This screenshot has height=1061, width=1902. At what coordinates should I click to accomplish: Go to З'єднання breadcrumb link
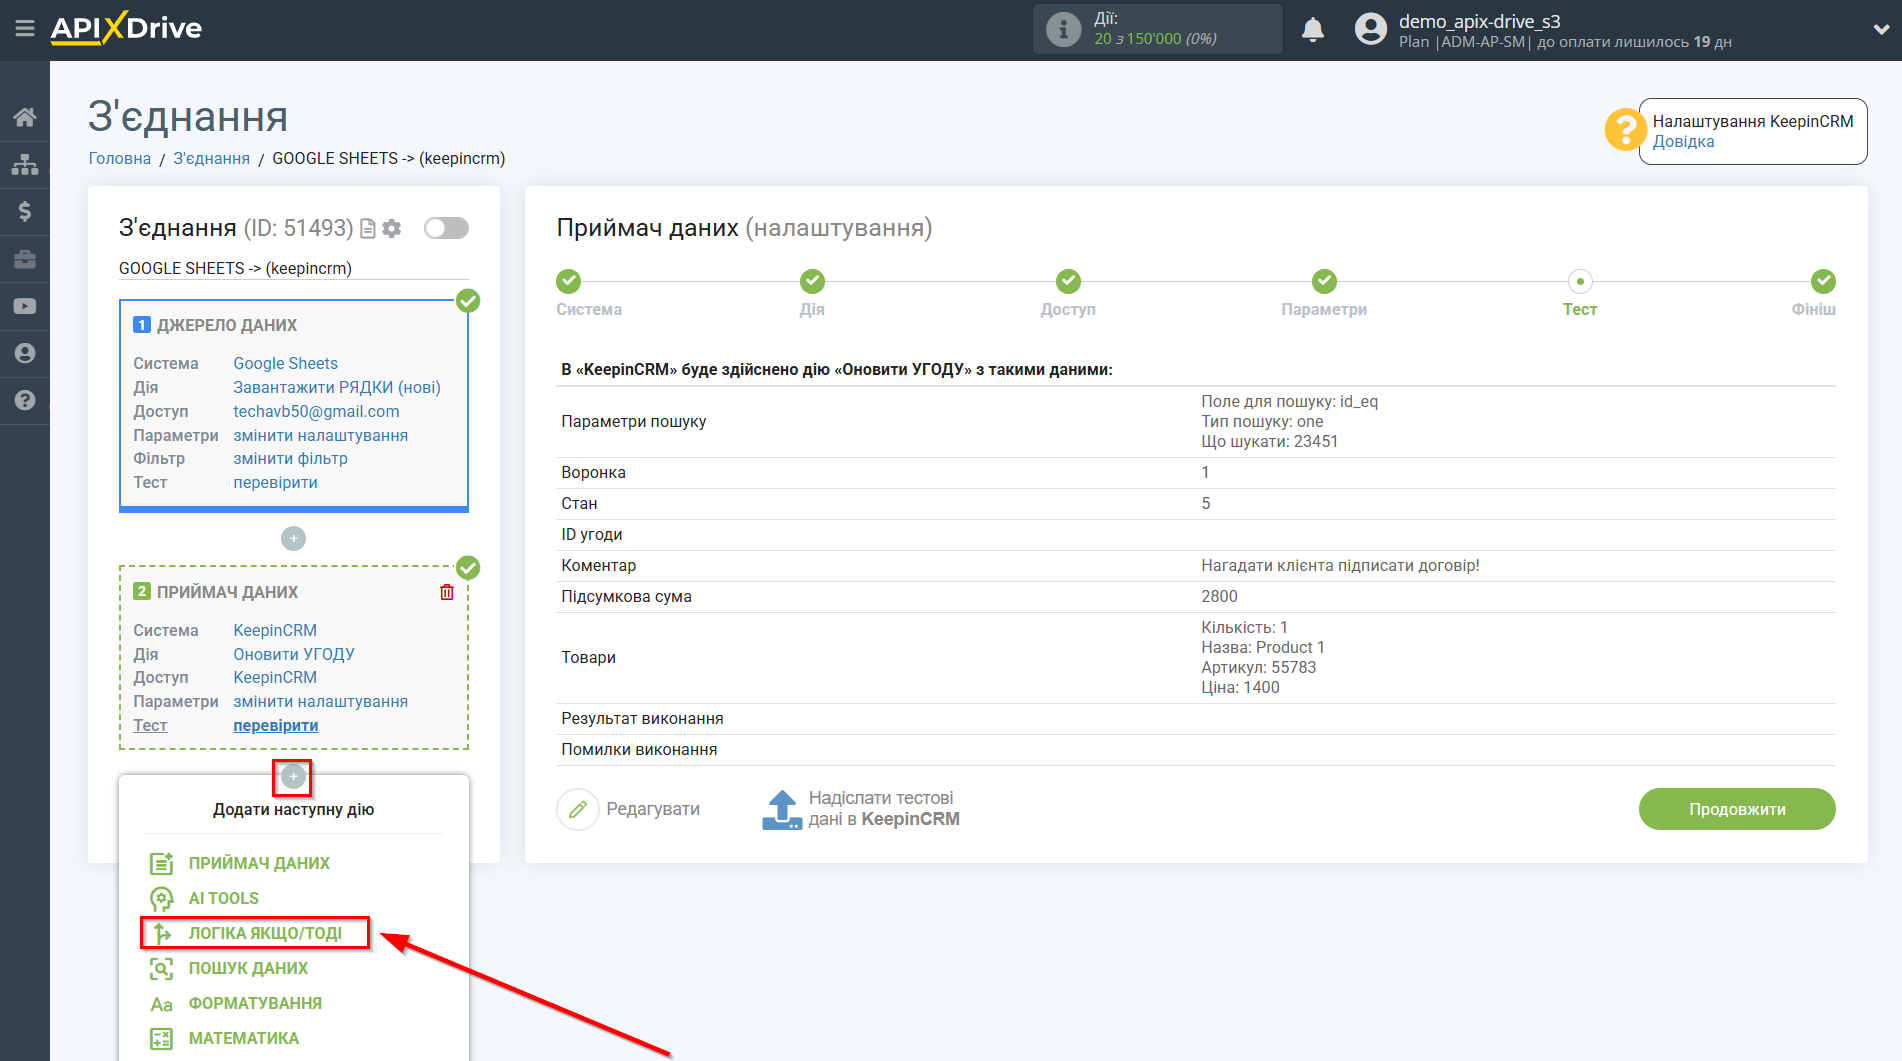(x=211, y=158)
